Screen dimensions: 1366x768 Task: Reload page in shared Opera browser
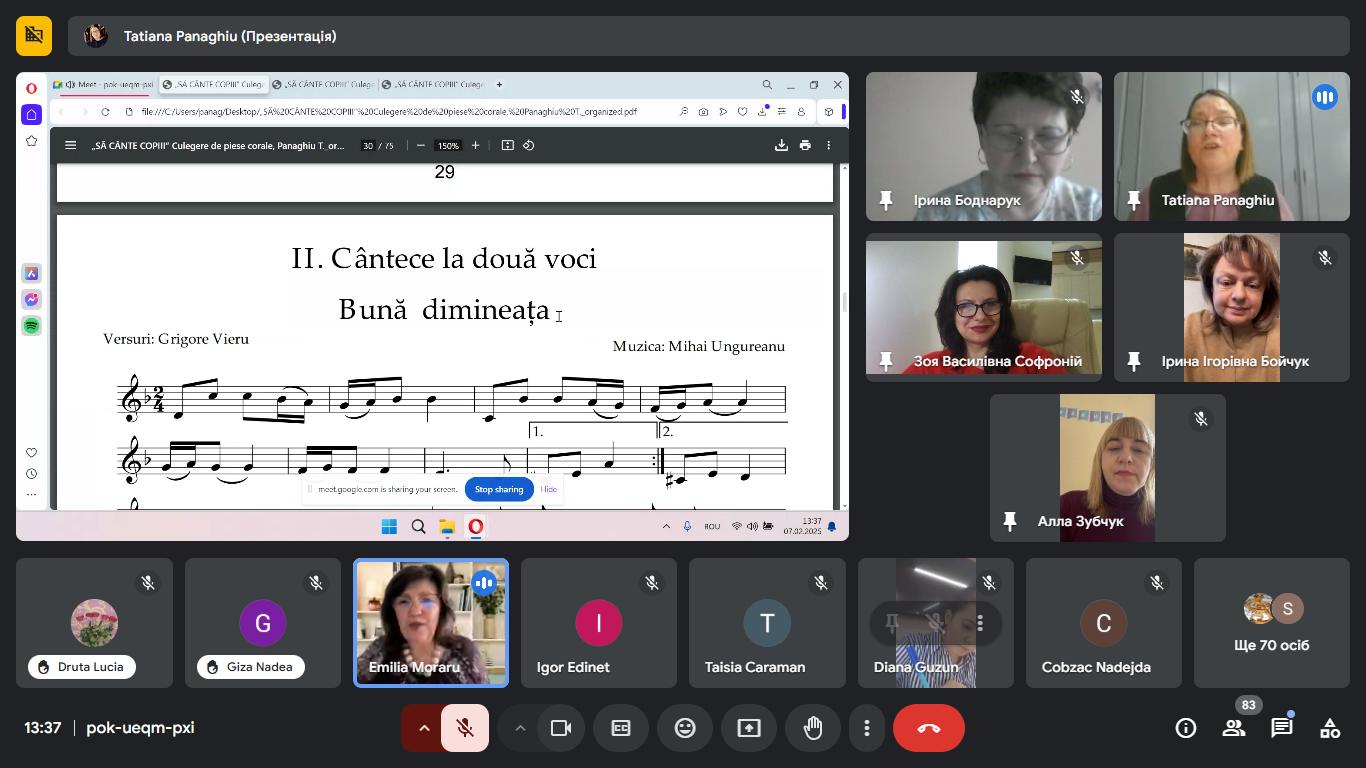105,112
